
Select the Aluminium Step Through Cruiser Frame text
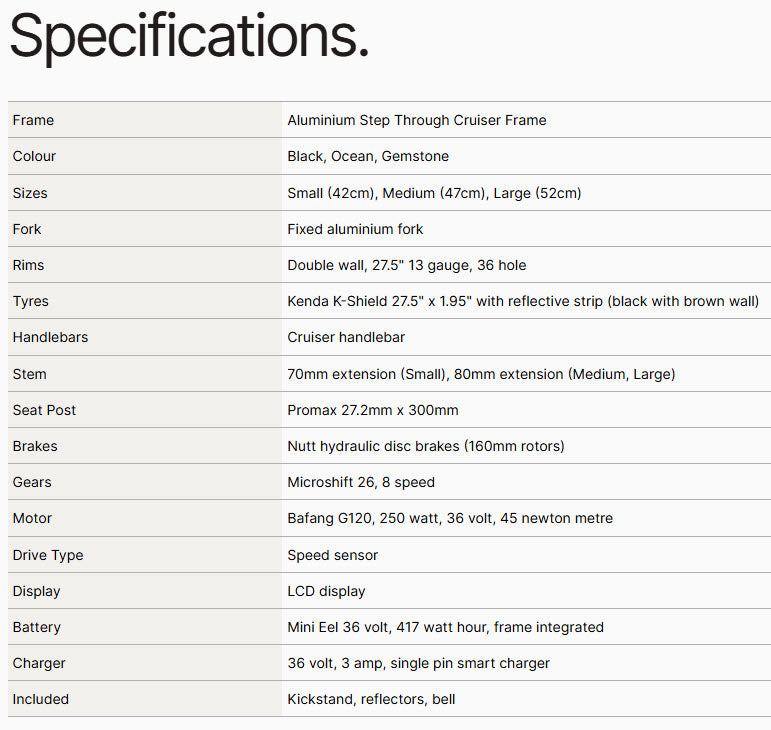click(416, 120)
